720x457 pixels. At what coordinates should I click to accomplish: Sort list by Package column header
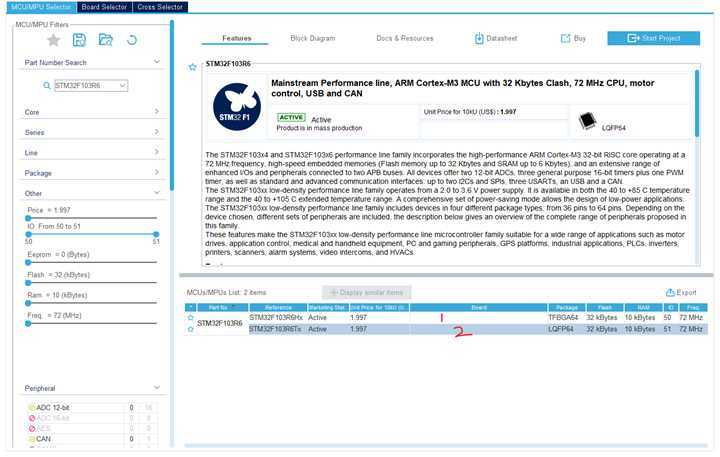[567, 307]
